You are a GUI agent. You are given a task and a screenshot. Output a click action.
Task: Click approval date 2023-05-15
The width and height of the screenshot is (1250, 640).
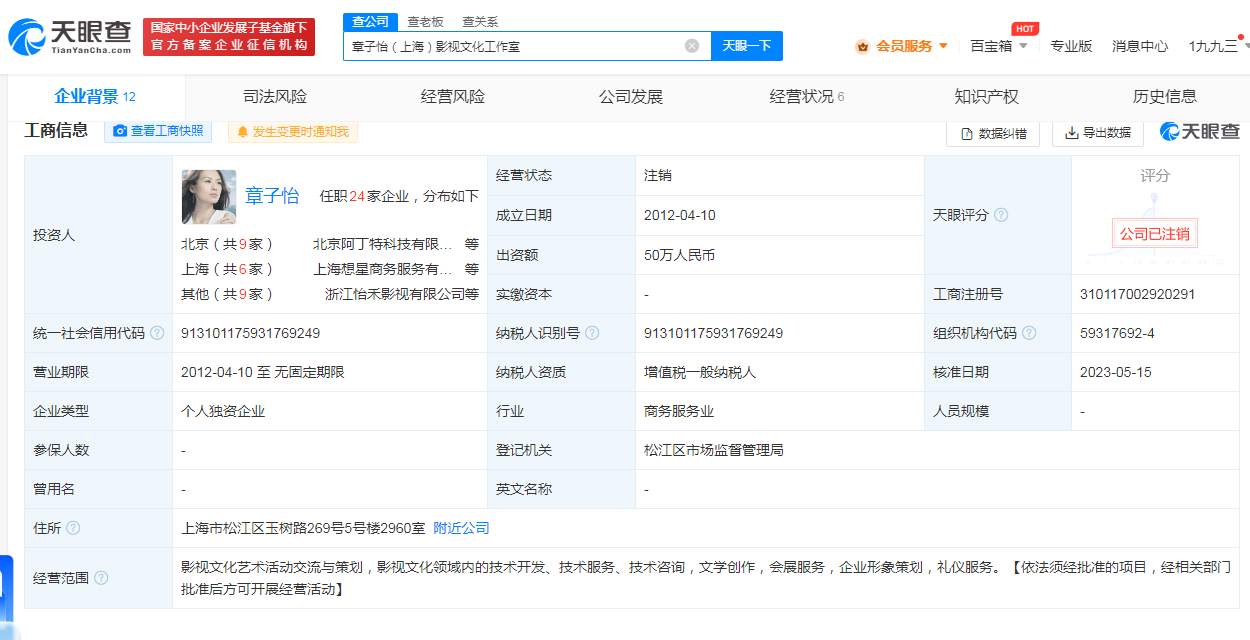[x=1116, y=372]
